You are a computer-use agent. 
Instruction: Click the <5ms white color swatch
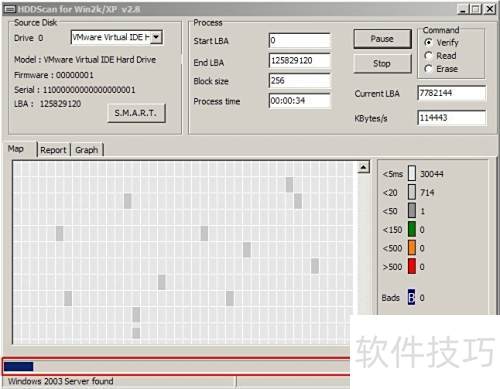[412, 174]
